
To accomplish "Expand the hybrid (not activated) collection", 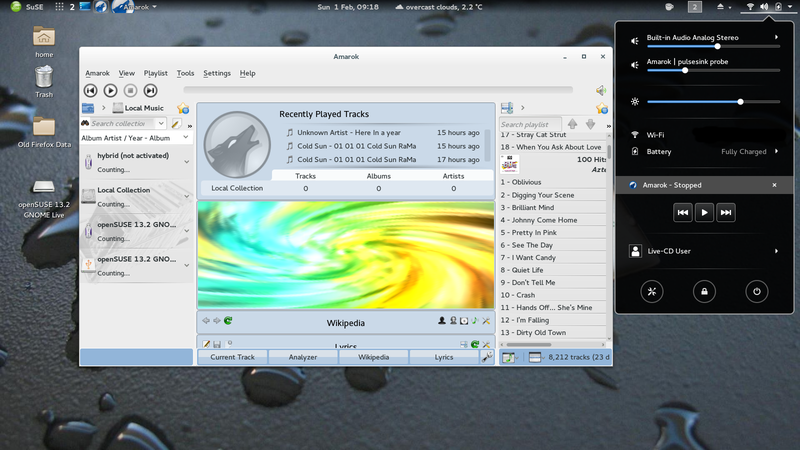I will tap(186, 162).
